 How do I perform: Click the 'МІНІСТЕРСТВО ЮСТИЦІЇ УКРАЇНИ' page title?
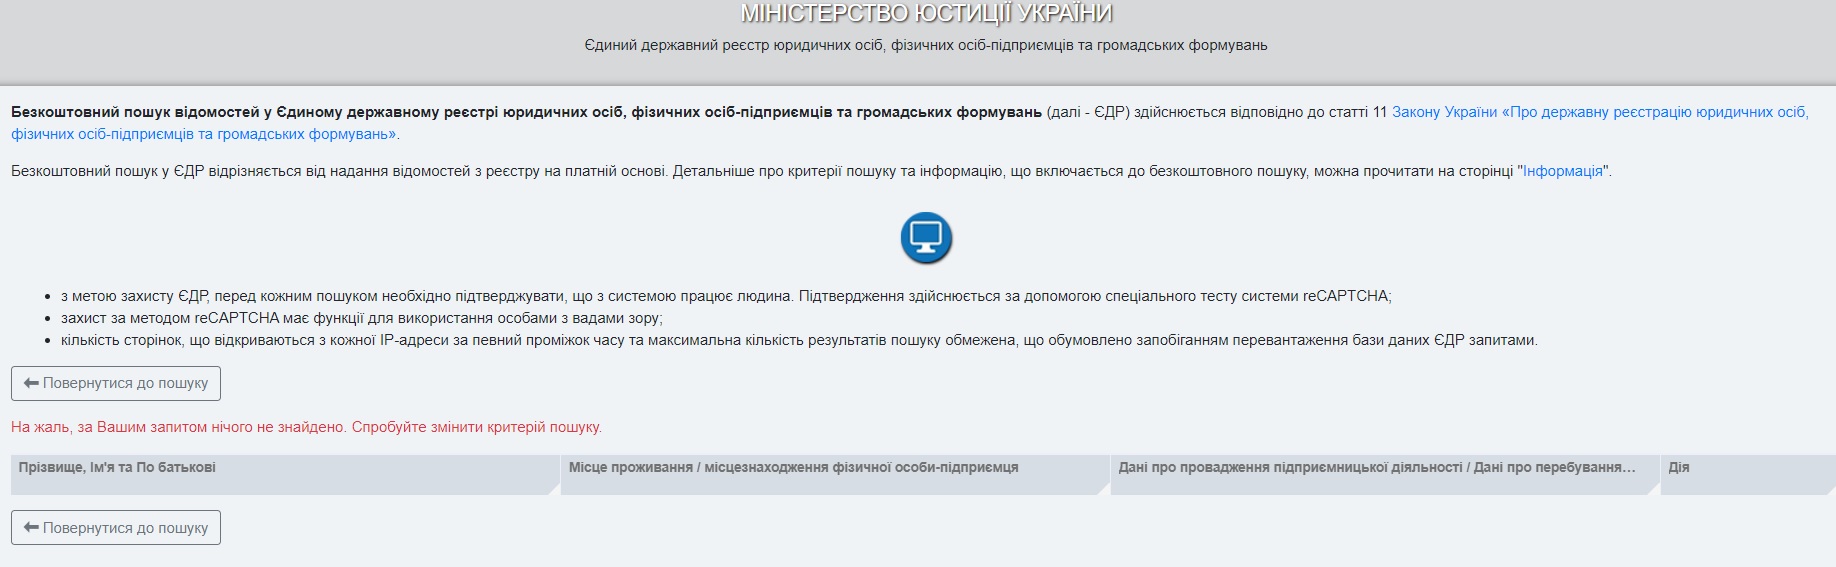(x=925, y=14)
